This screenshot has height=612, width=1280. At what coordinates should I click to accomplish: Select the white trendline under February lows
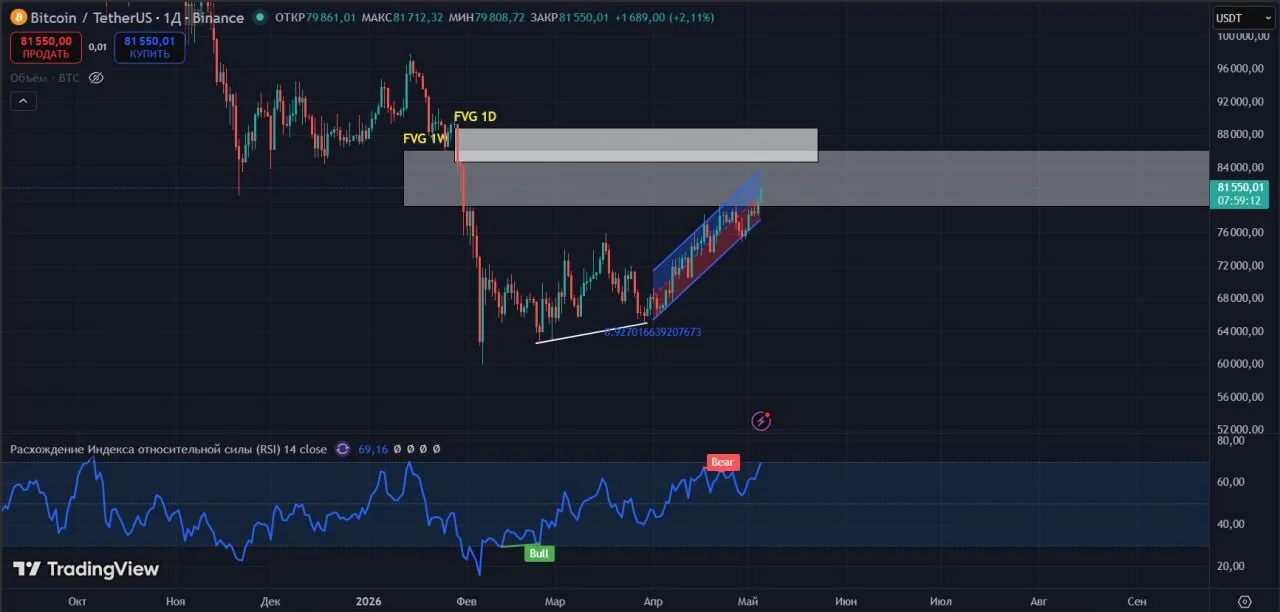[592, 332]
